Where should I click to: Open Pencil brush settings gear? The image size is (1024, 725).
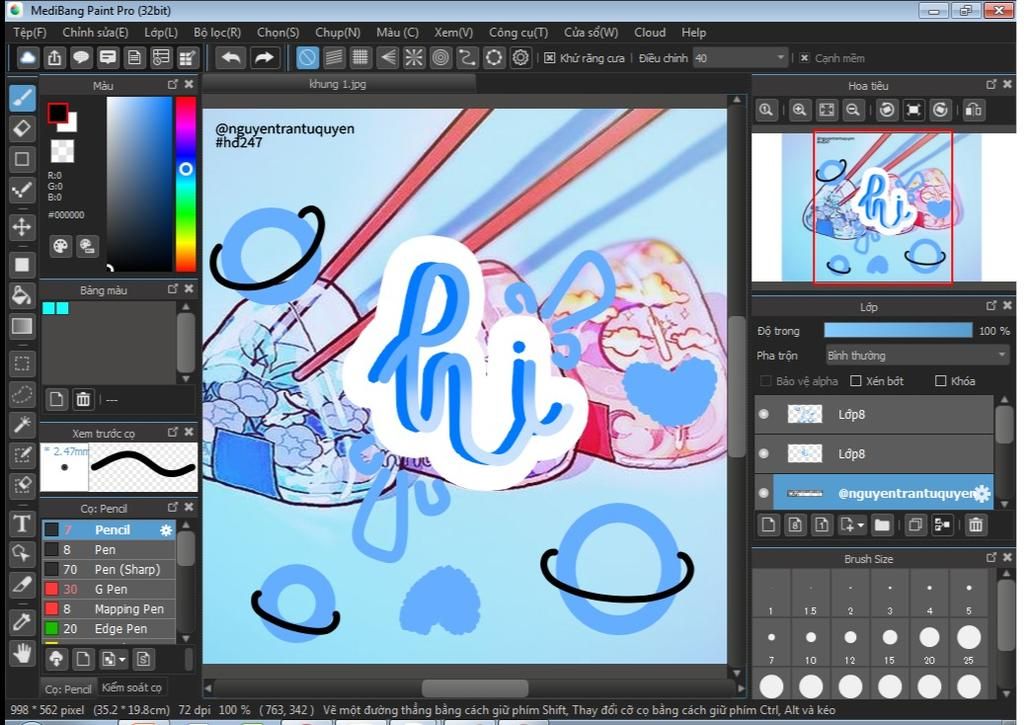click(167, 530)
